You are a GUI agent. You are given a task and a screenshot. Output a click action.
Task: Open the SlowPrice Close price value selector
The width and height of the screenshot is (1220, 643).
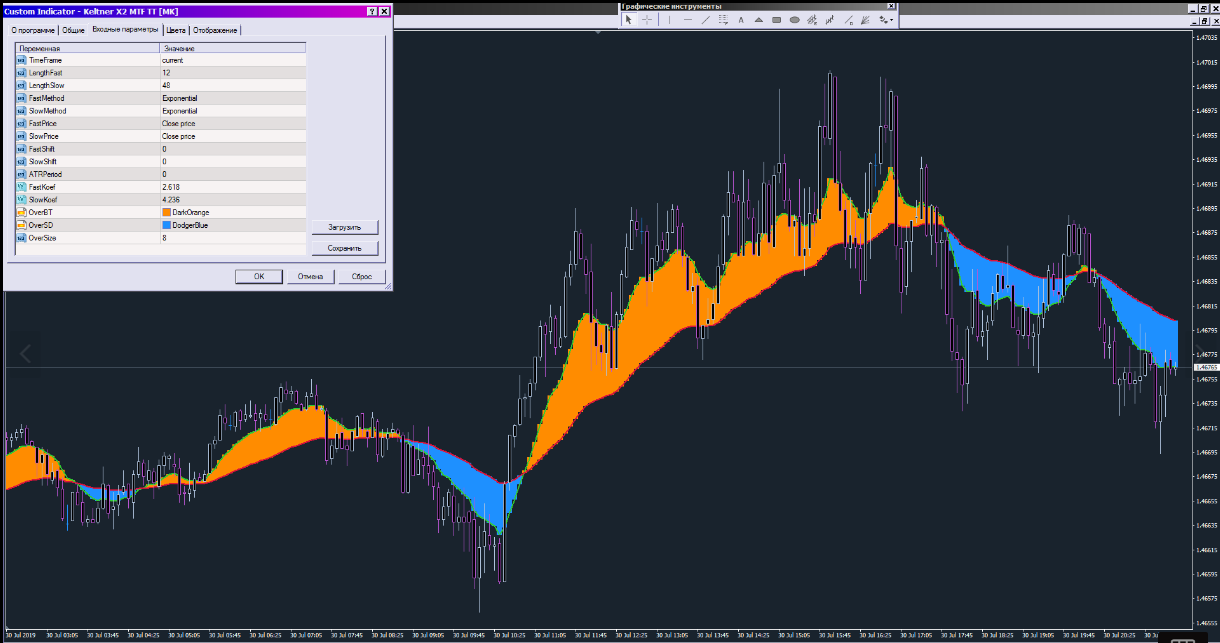[x=232, y=136]
